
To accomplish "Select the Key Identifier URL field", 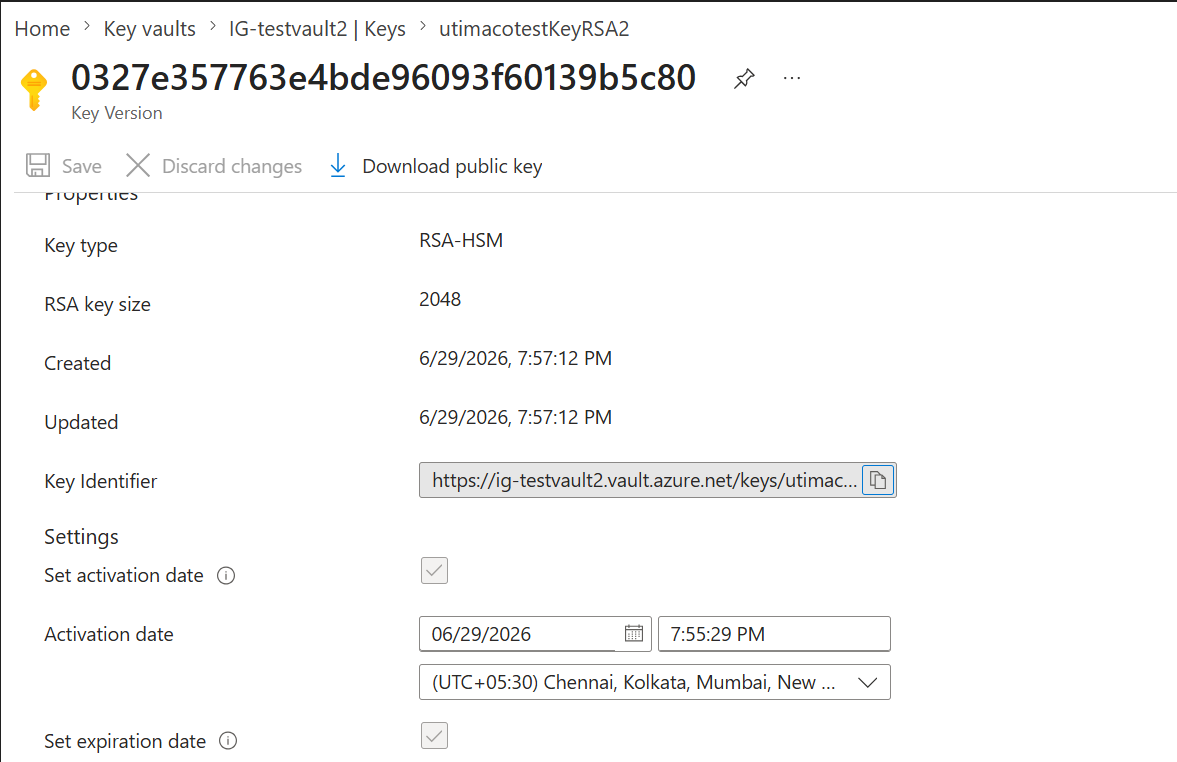I will (x=640, y=480).
